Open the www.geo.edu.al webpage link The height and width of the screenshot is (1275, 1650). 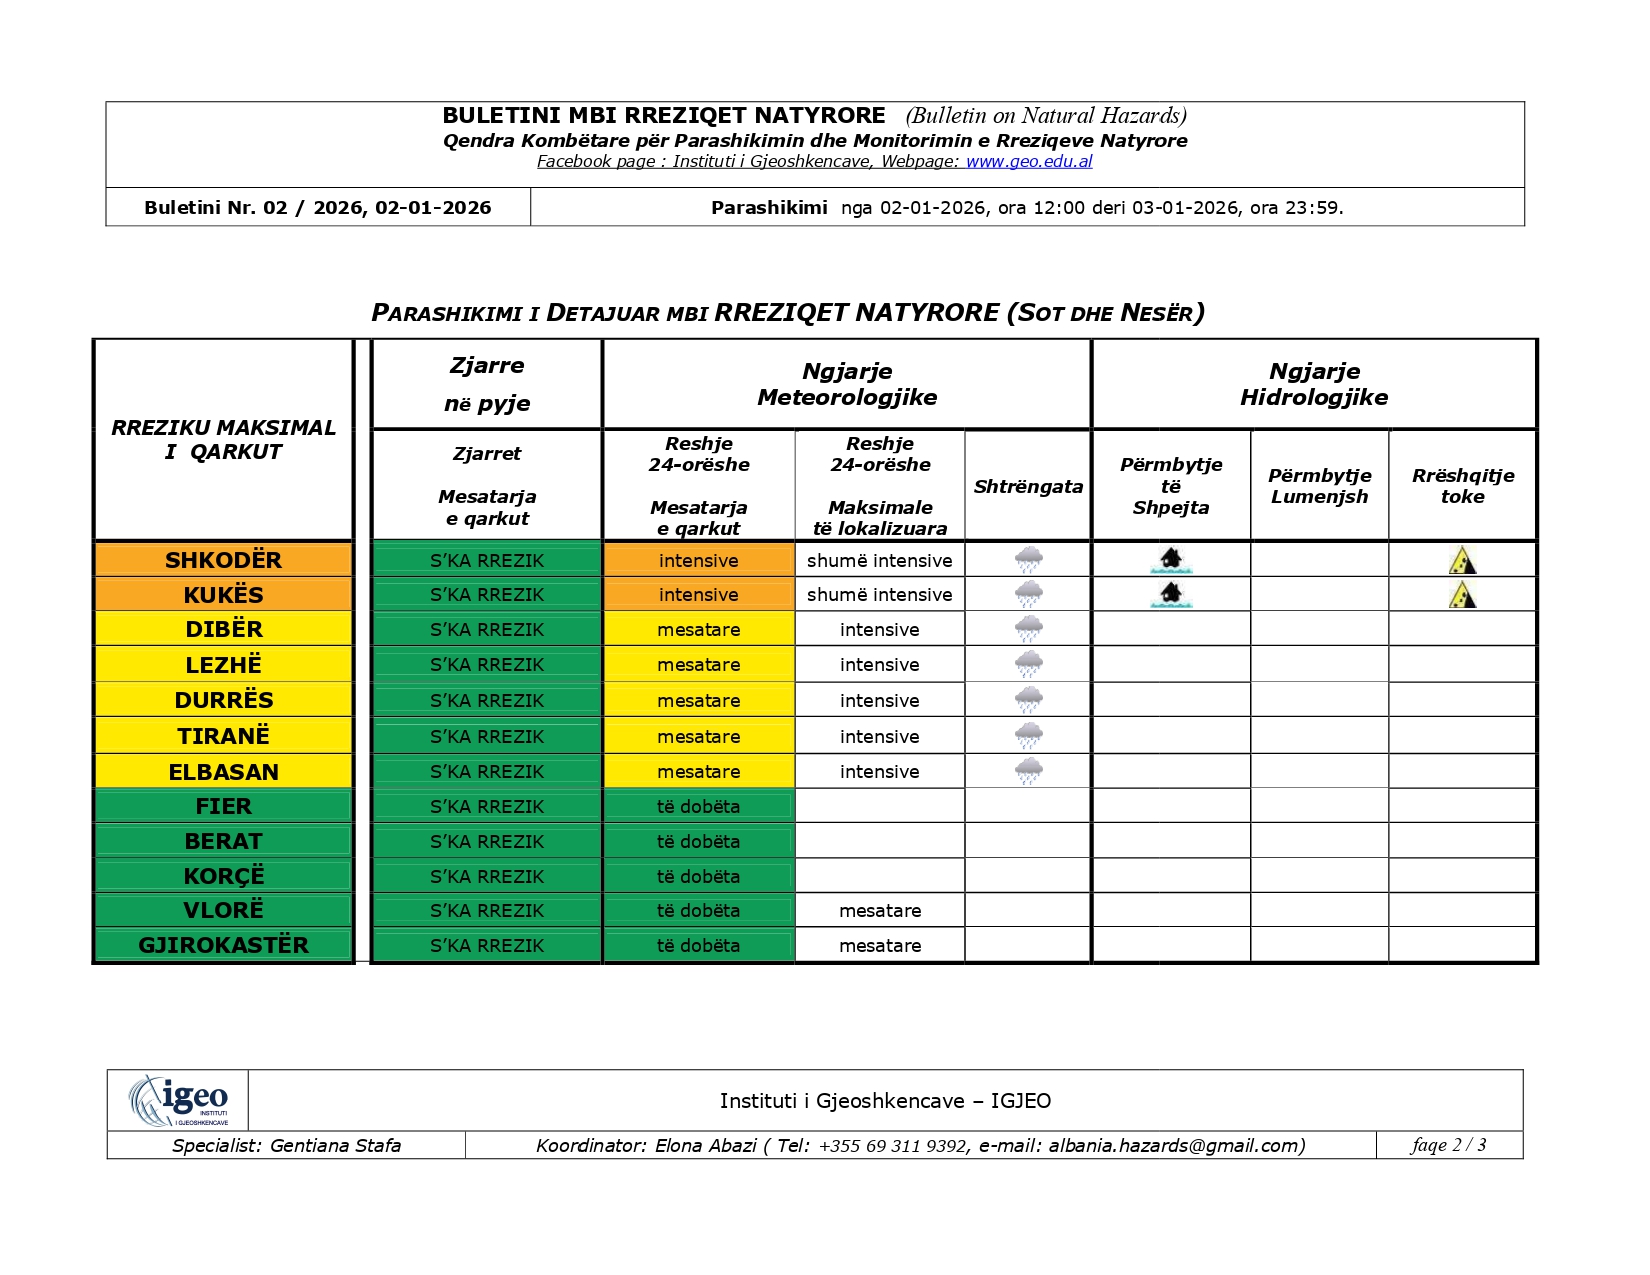tap(1028, 162)
